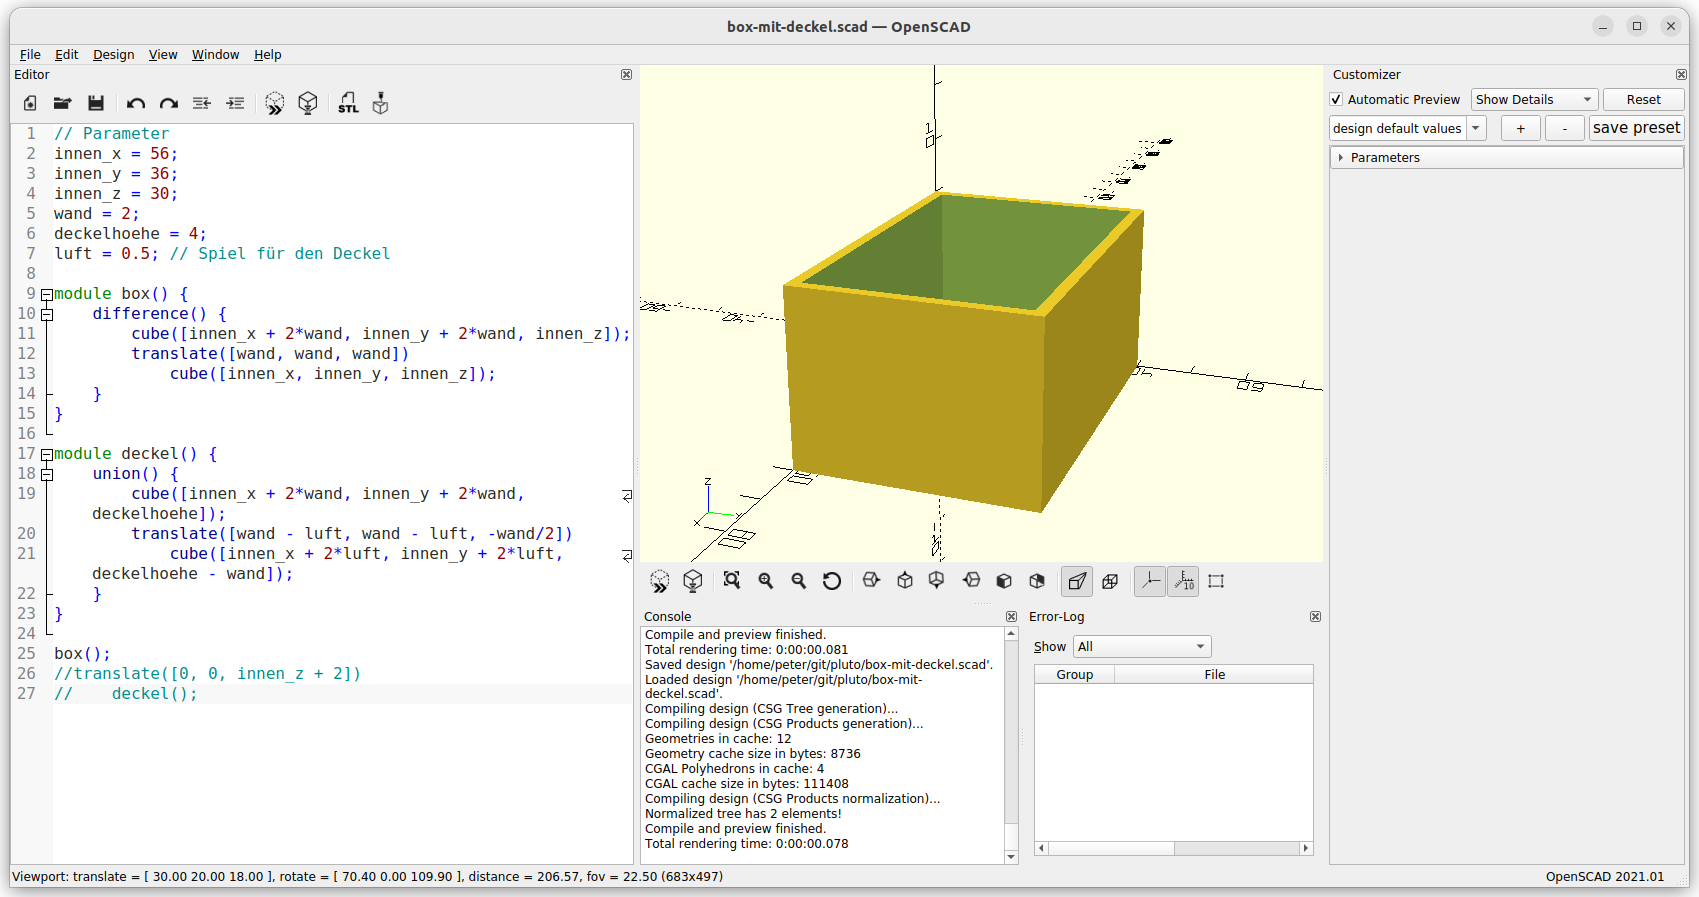
Task: Collapse the module box() fold marker
Action: 46,294
